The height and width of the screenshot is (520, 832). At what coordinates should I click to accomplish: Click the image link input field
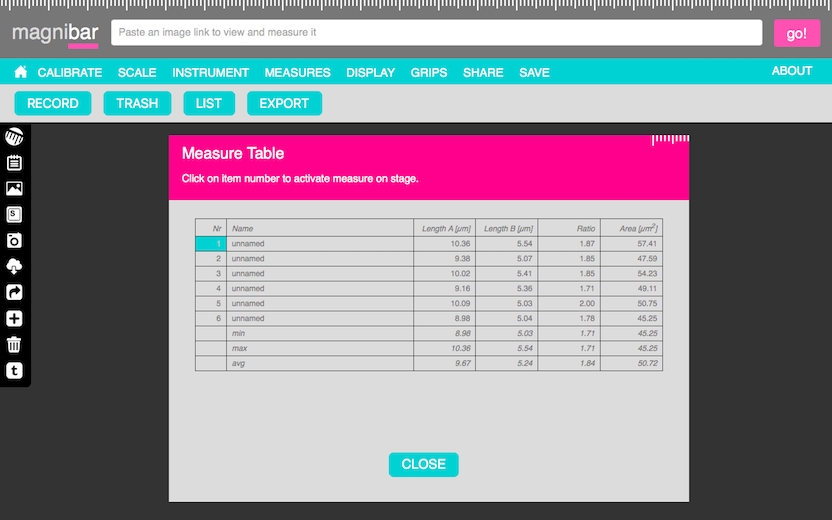click(436, 33)
